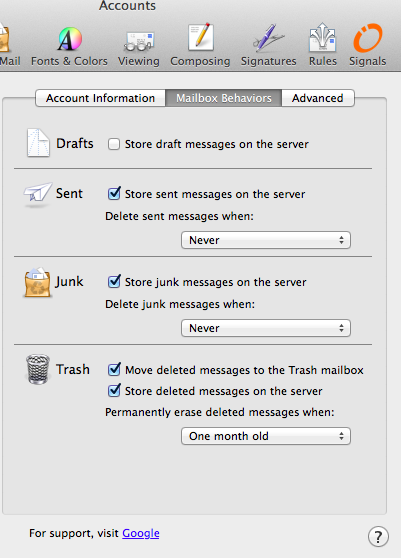Open Junk Mail preferences pane

tap(10, 46)
